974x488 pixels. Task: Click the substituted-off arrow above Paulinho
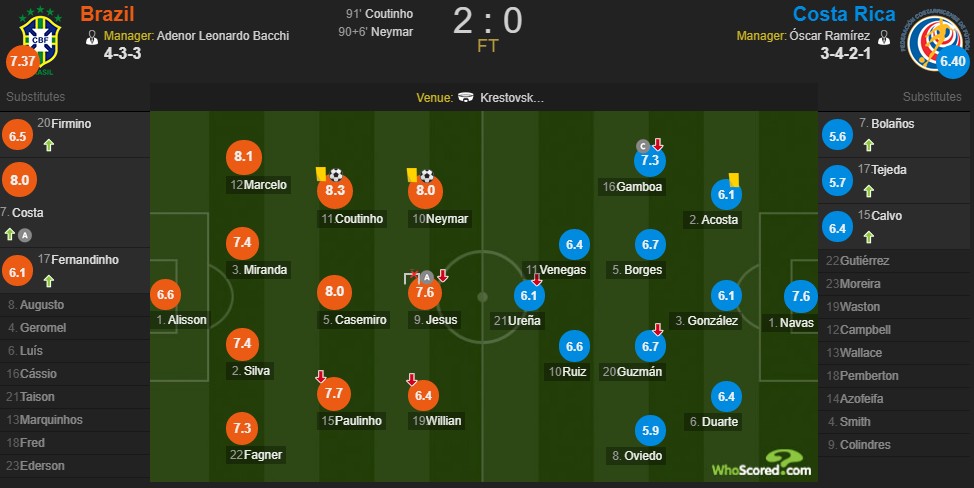(x=320, y=377)
